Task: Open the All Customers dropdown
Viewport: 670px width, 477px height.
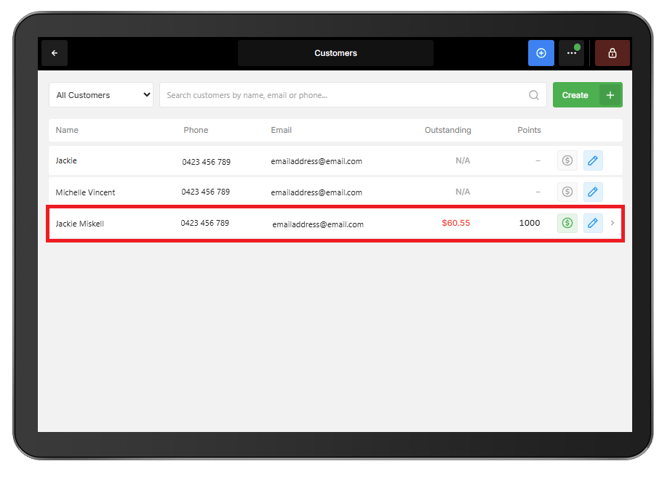Action: [x=101, y=95]
